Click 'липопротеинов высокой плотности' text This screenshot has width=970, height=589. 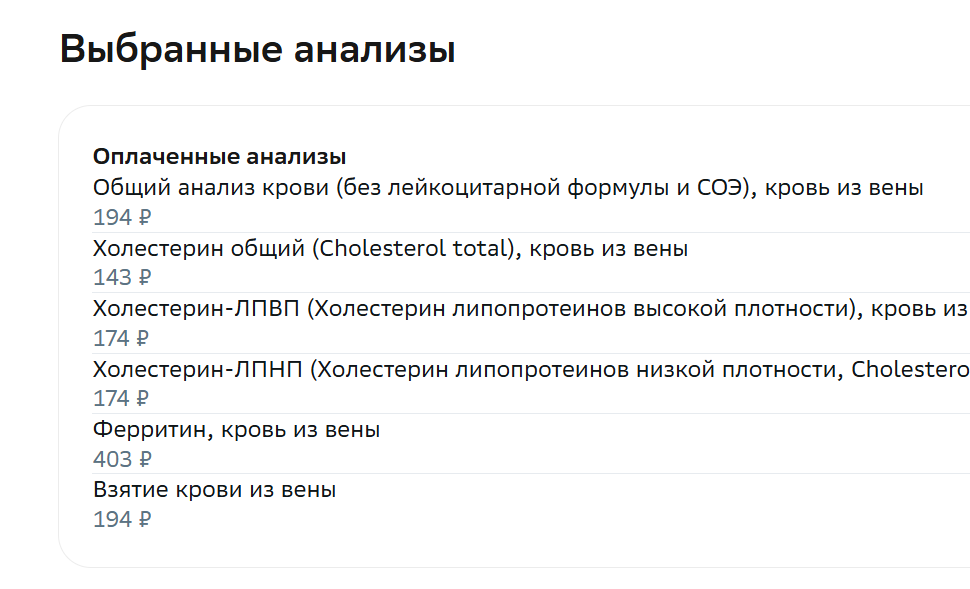[x=651, y=308]
